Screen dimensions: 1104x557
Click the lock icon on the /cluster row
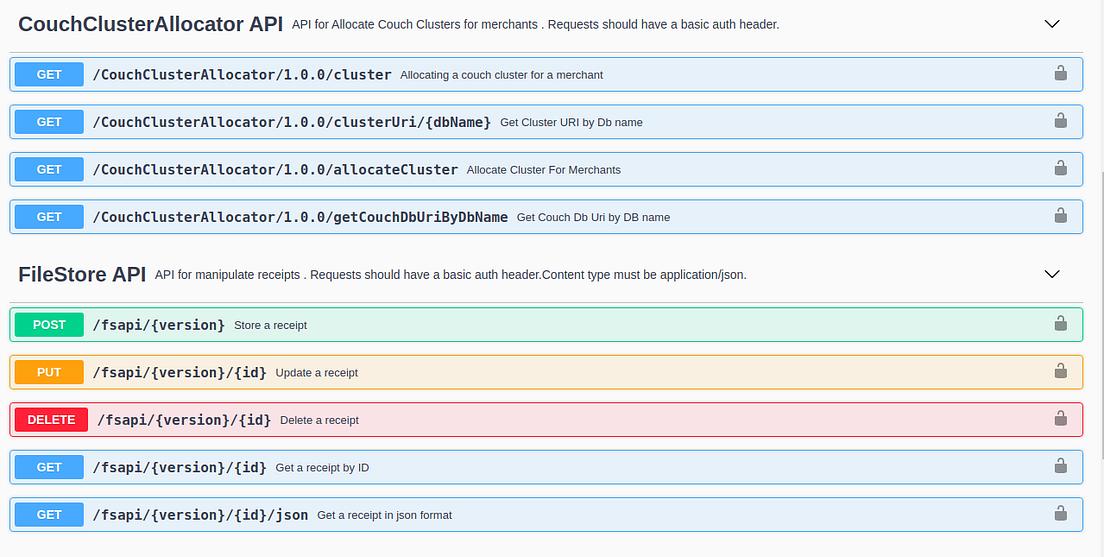pos(1060,73)
